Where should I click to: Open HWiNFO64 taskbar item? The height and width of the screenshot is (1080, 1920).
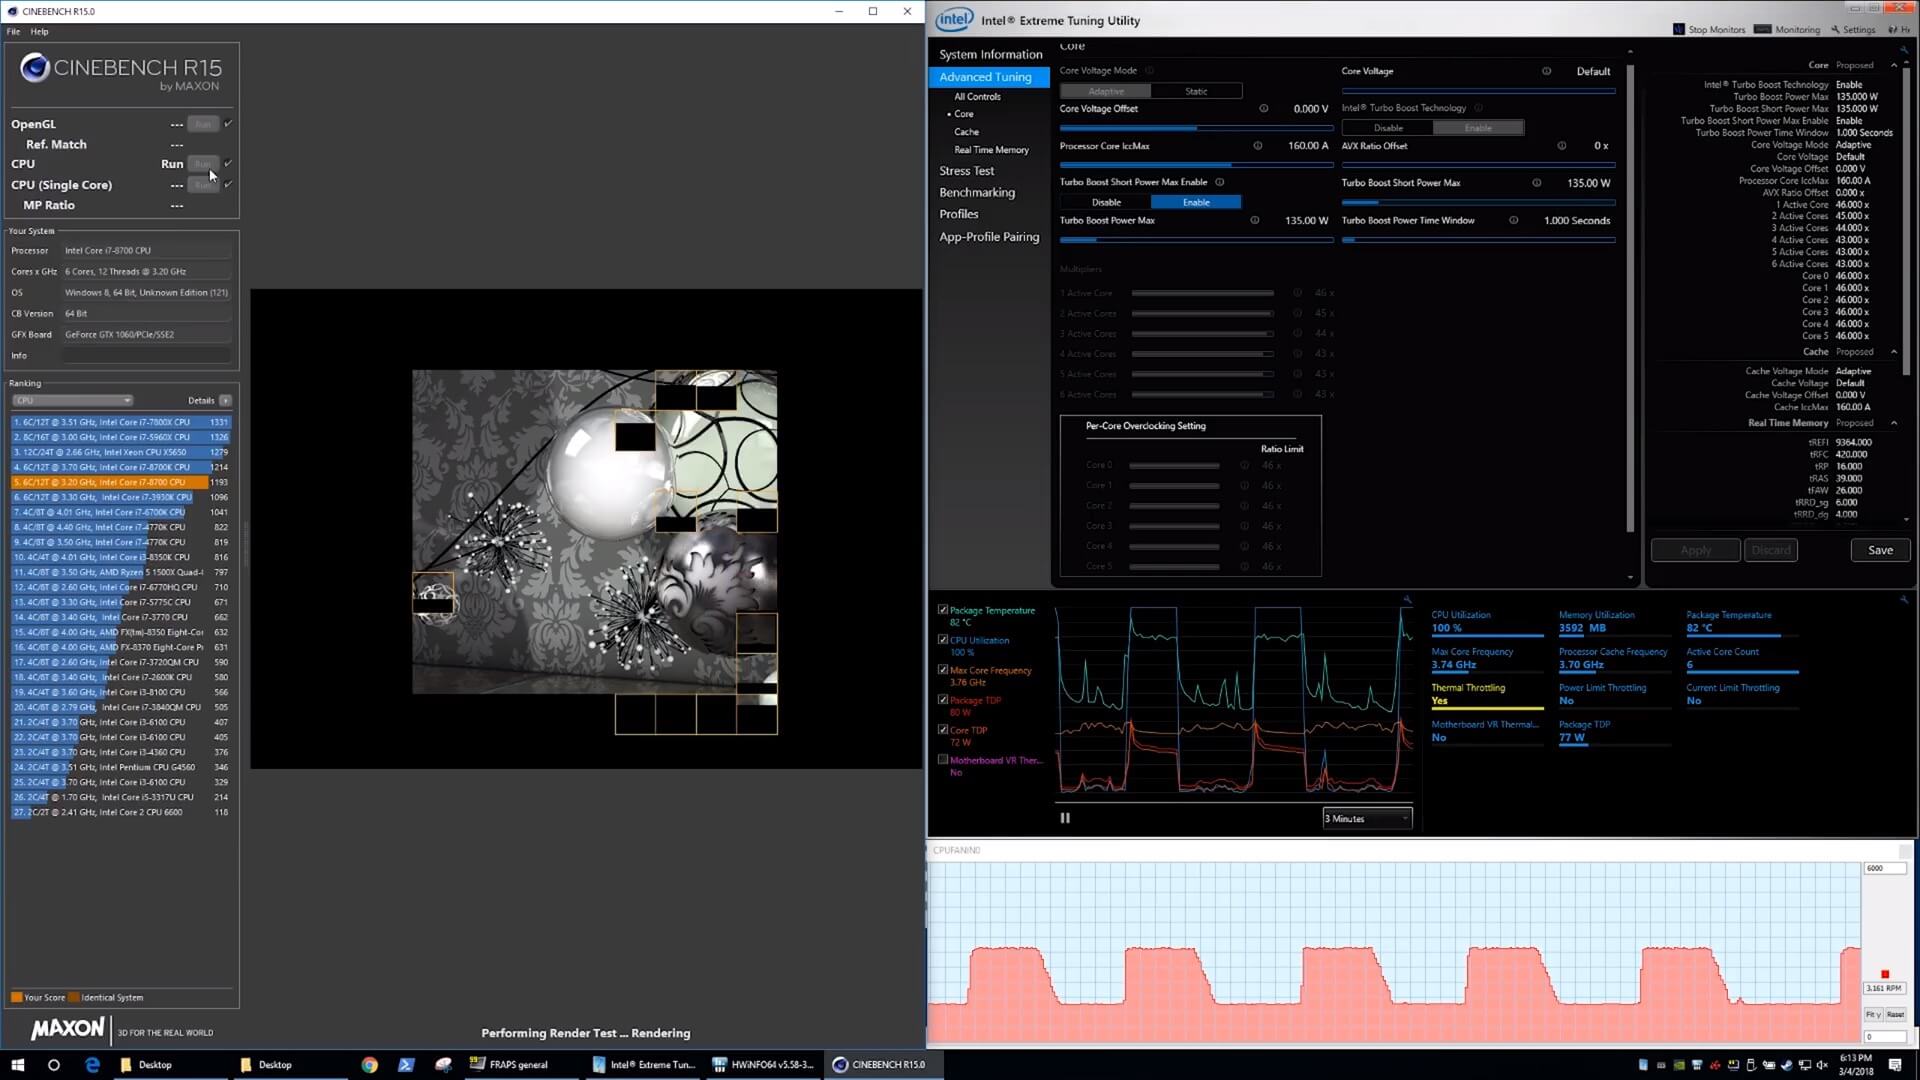point(764,1065)
